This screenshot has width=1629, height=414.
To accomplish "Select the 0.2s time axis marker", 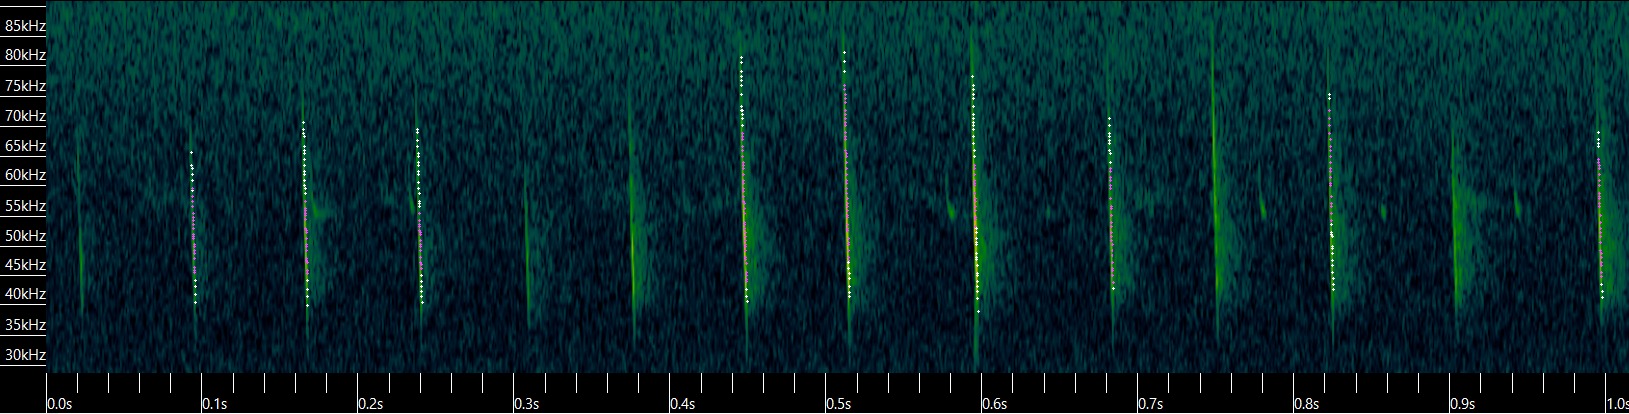I will tap(371, 404).
